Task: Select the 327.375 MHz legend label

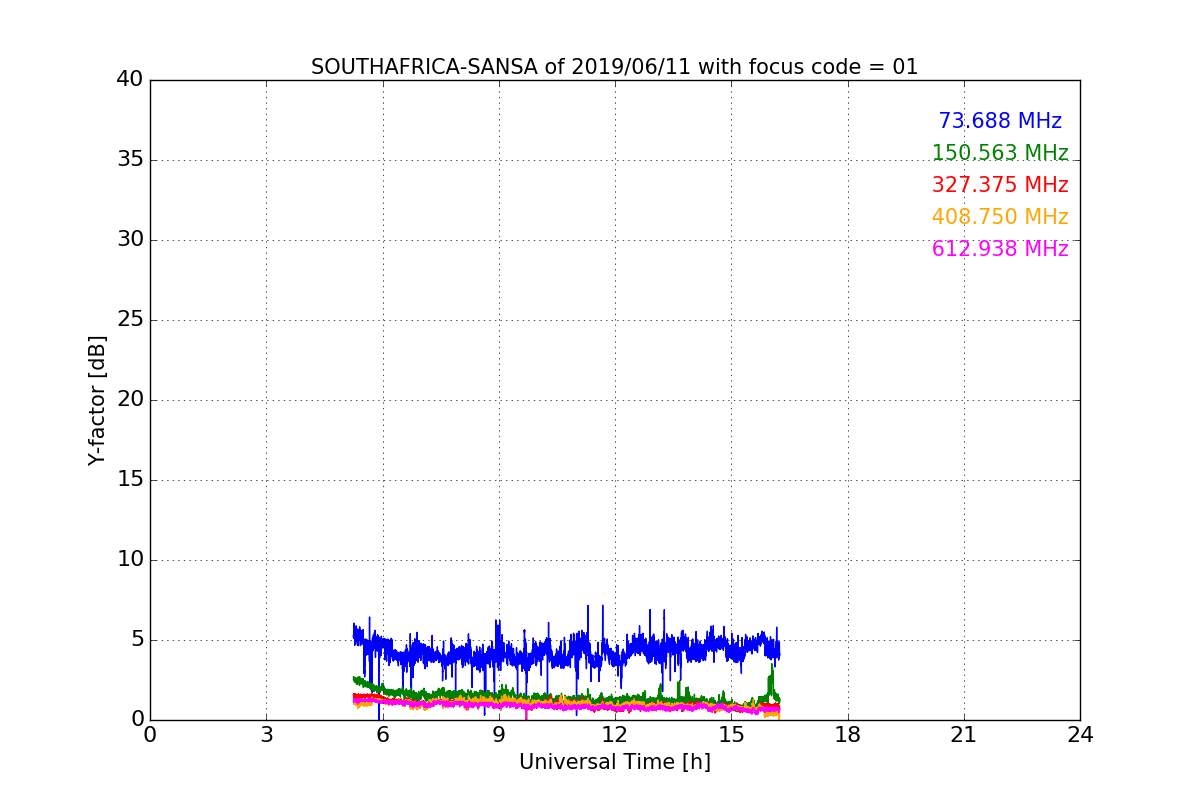Action: (1000, 185)
